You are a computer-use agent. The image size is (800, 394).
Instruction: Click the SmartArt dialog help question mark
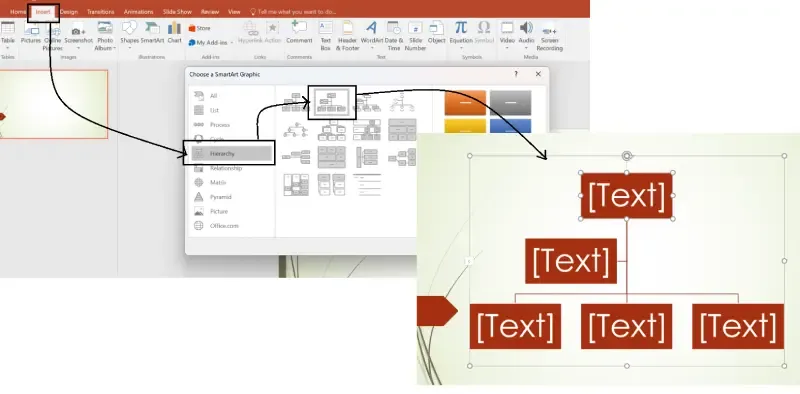pyautogui.click(x=516, y=74)
